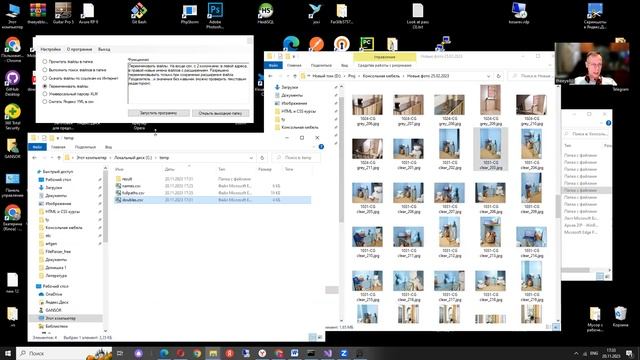This screenshot has width=640, height=360.
Task: Open the 360 Total Security shortcut
Action: pos(12,117)
